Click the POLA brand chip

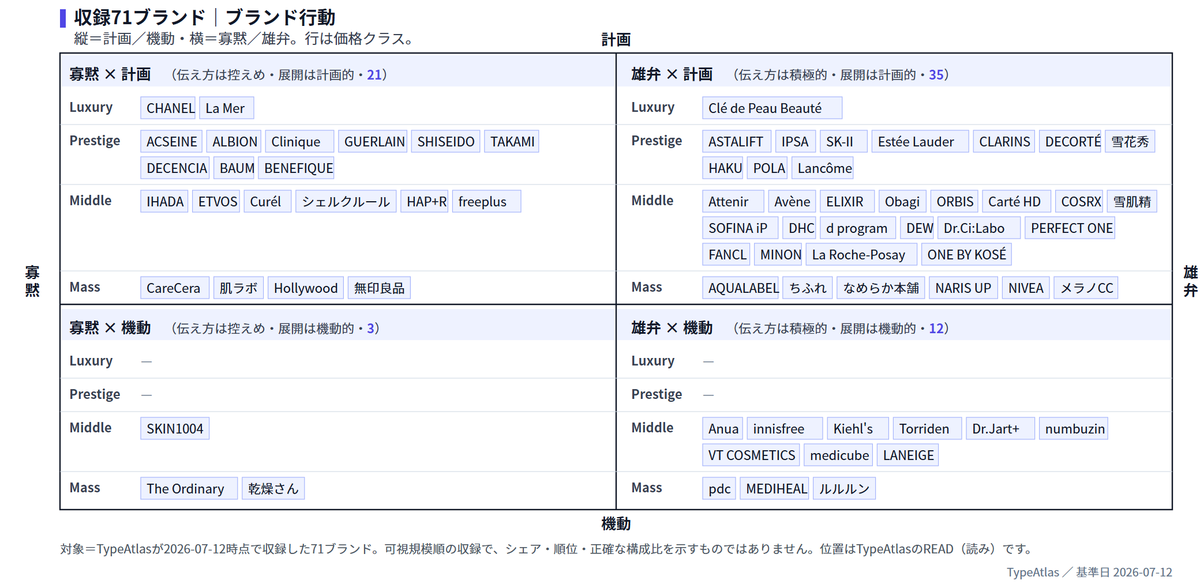pyautogui.click(x=769, y=168)
